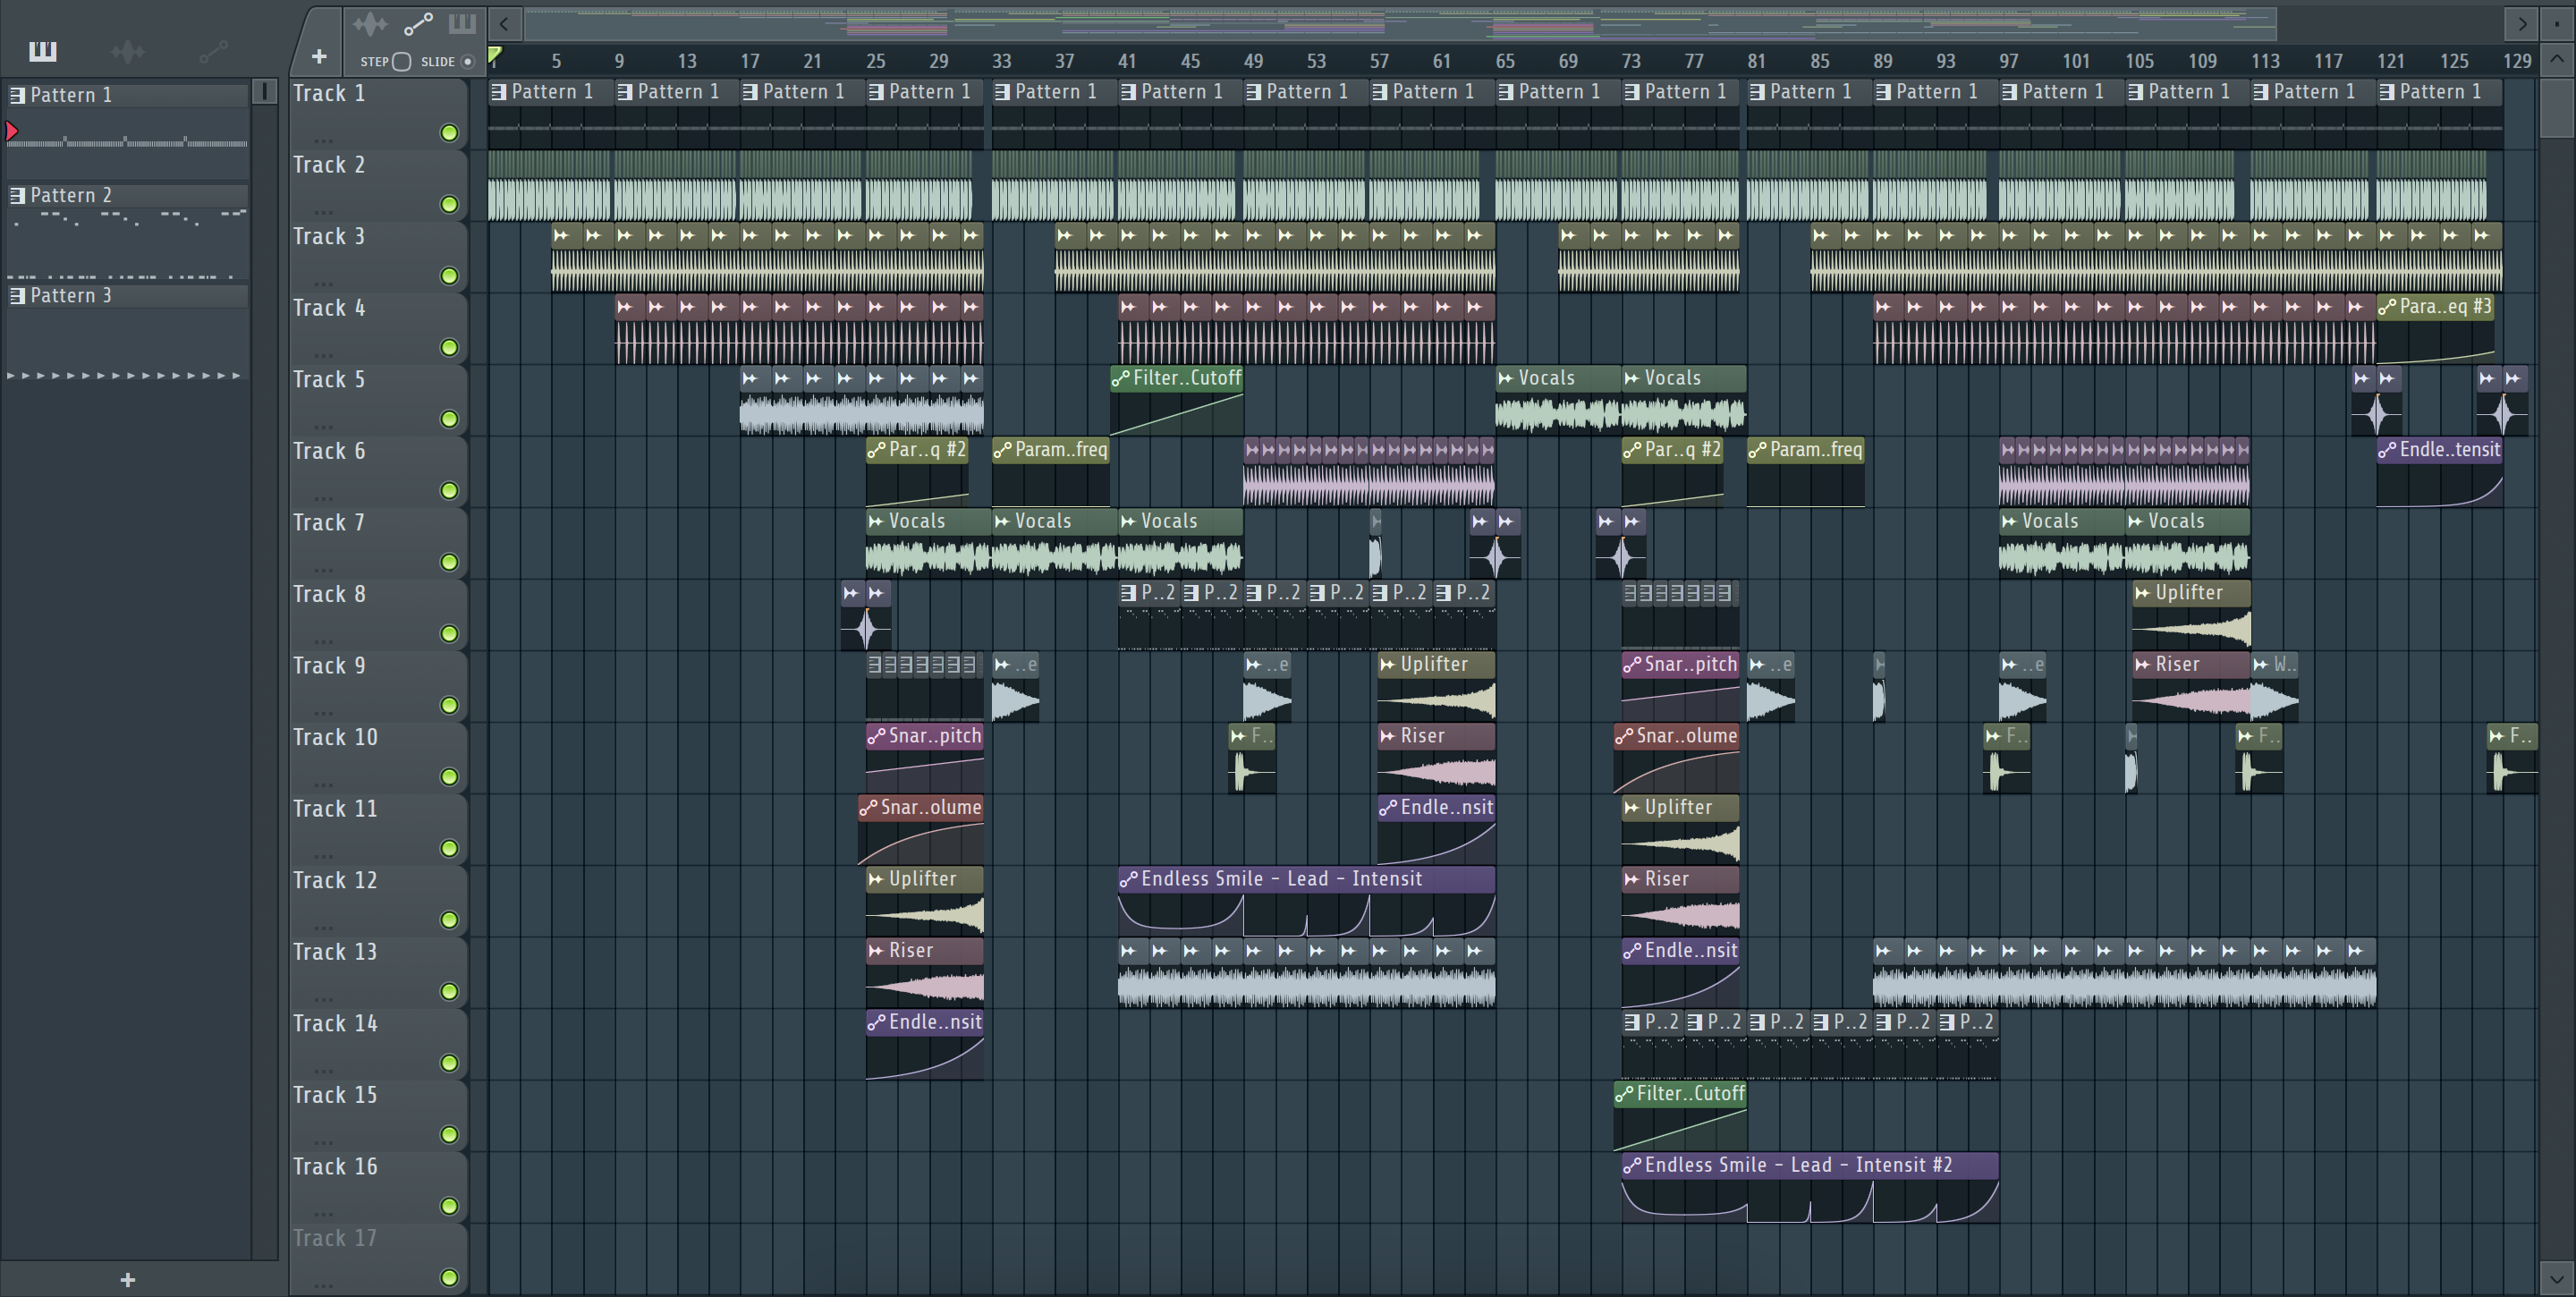The height and width of the screenshot is (1297, 2576).
Task: Select the Riser clip on Track 9
Action: (2191, 686)
